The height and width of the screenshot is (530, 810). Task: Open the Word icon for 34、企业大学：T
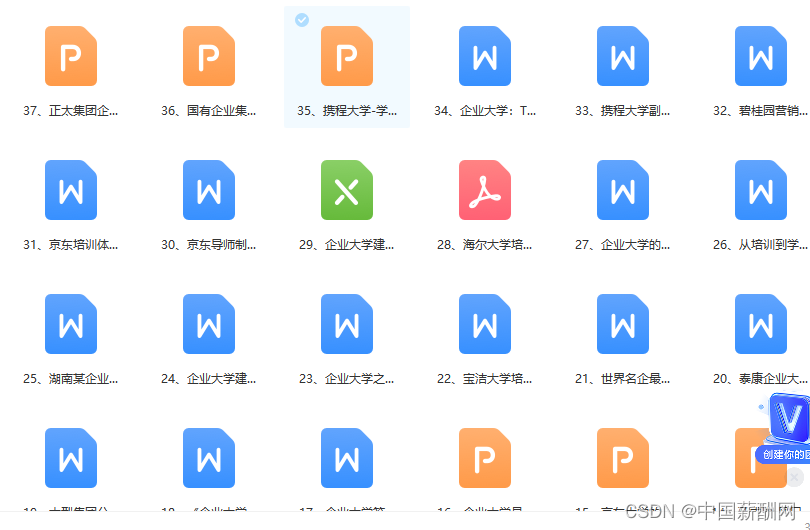(x=485, y=56)
